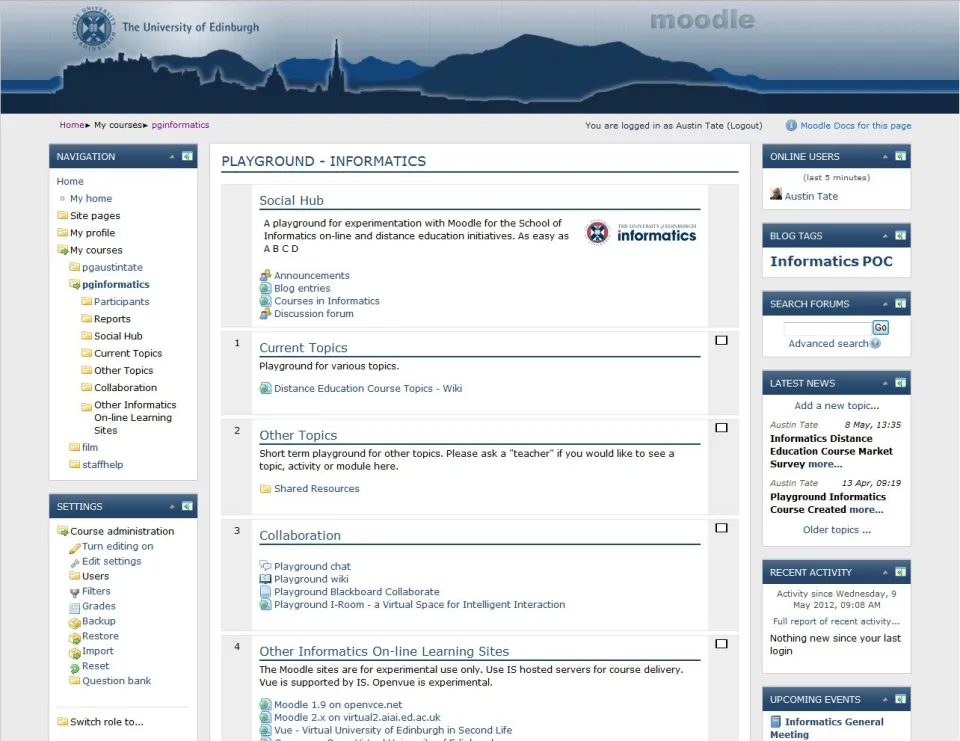Click Austin Tate's avatar in Online Users
This screenshot has width=960, height=741.
[x=776, y=195]
